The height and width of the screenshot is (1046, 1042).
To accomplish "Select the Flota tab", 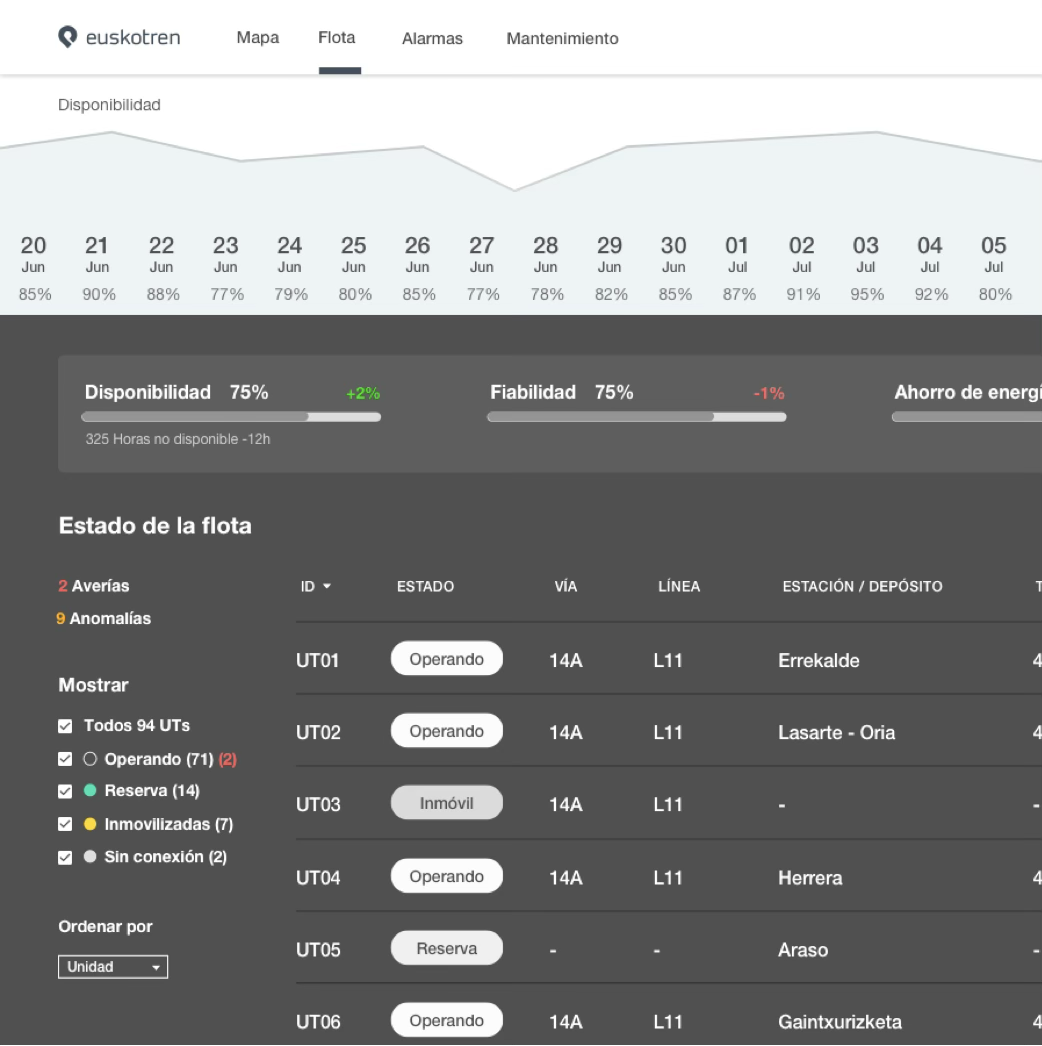I will 336,38.
